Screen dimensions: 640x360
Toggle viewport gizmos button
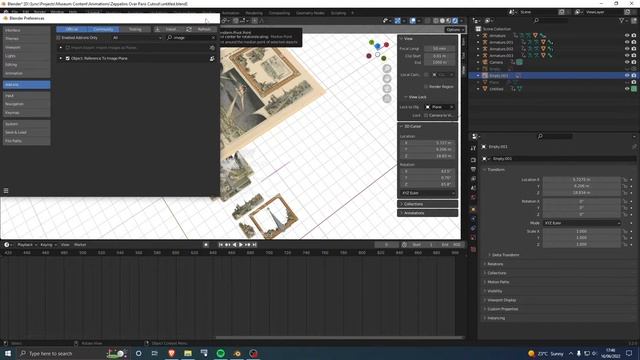(397, 20)
